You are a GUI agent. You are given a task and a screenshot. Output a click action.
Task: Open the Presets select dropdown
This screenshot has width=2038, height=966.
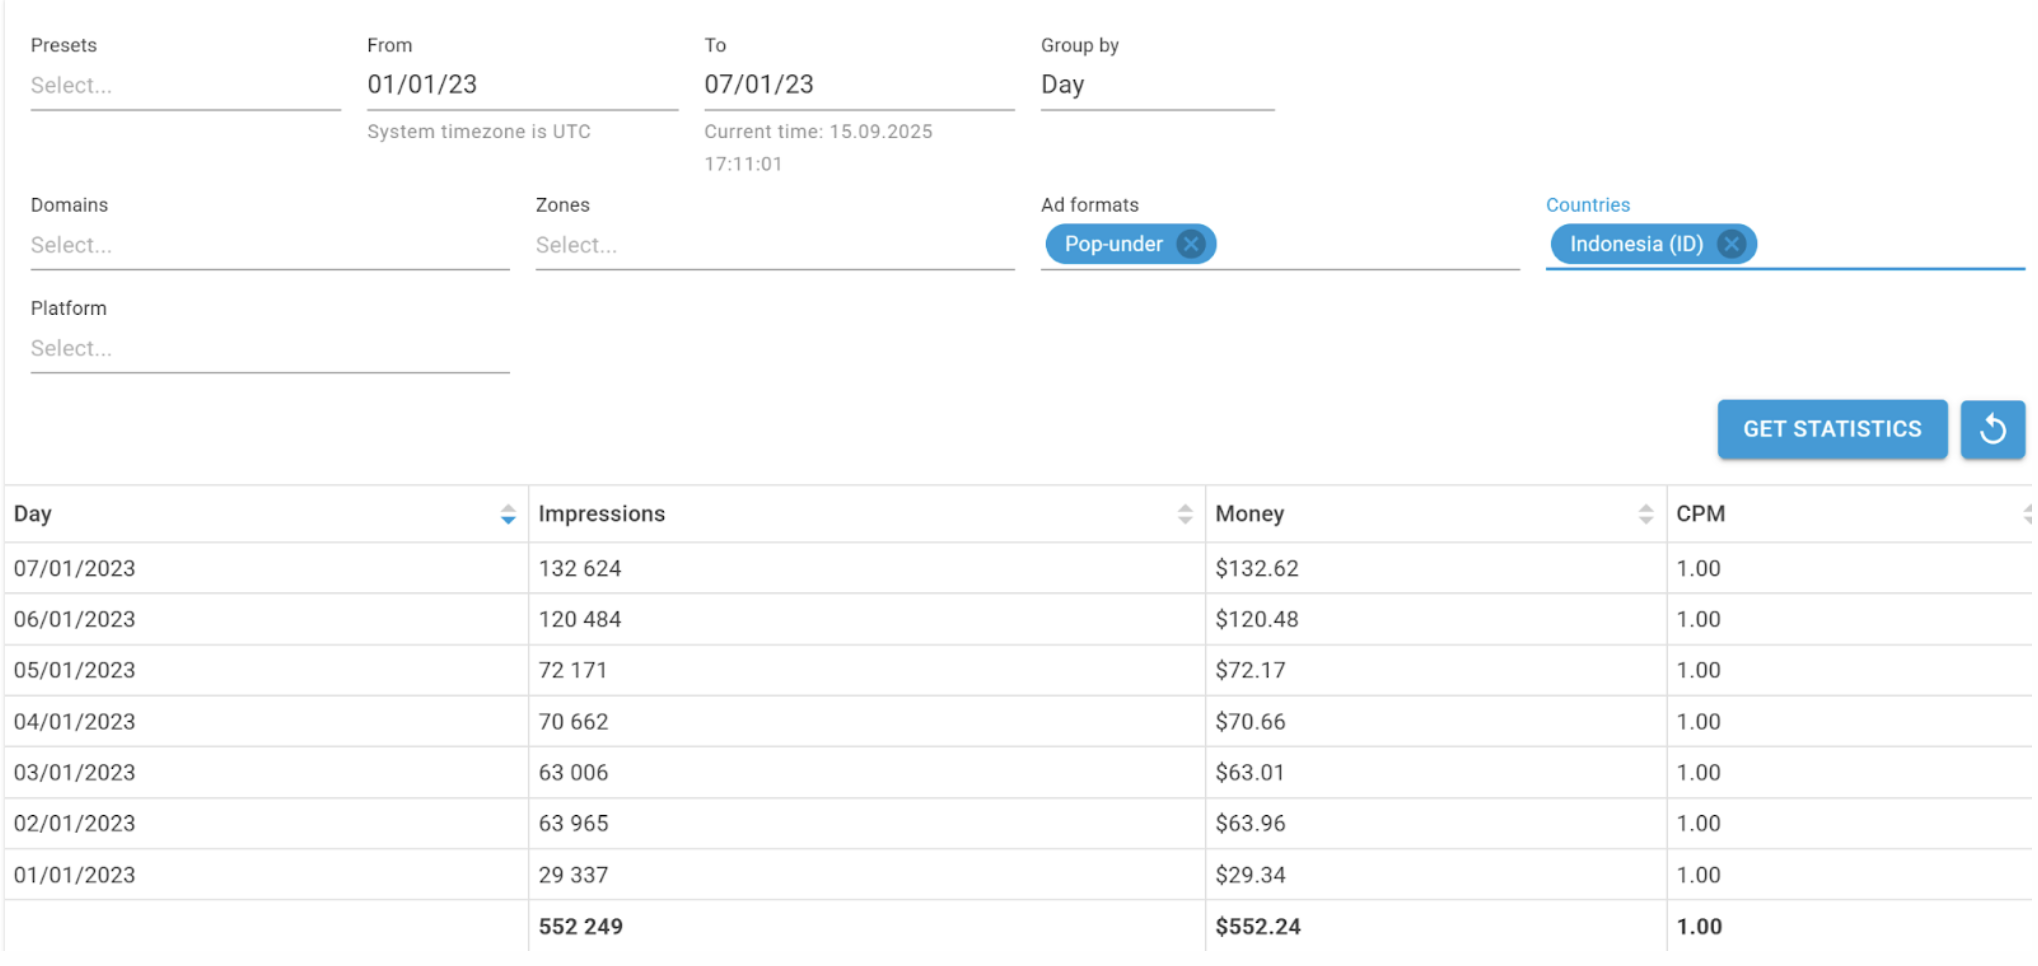click(x=185, y=86)
